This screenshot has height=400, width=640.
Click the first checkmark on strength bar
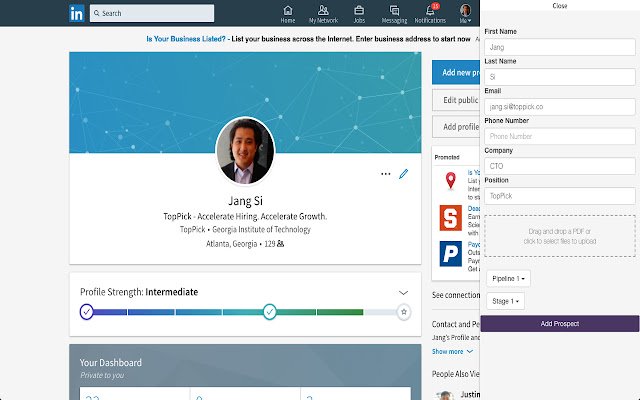pyautogui.click(x=87, y=312)
